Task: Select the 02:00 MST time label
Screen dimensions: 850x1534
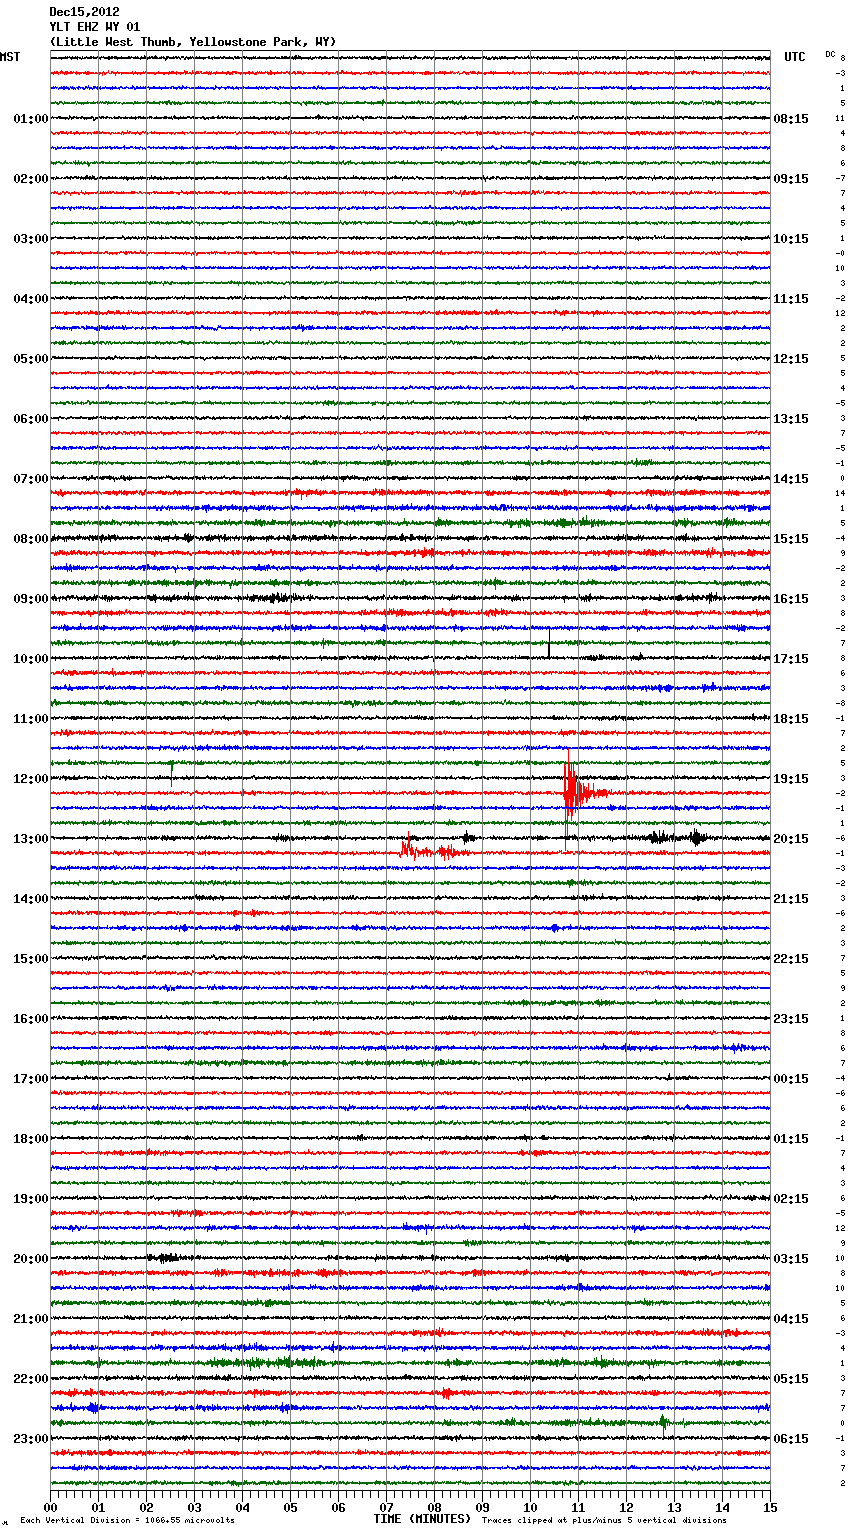Action: (31, 179)
